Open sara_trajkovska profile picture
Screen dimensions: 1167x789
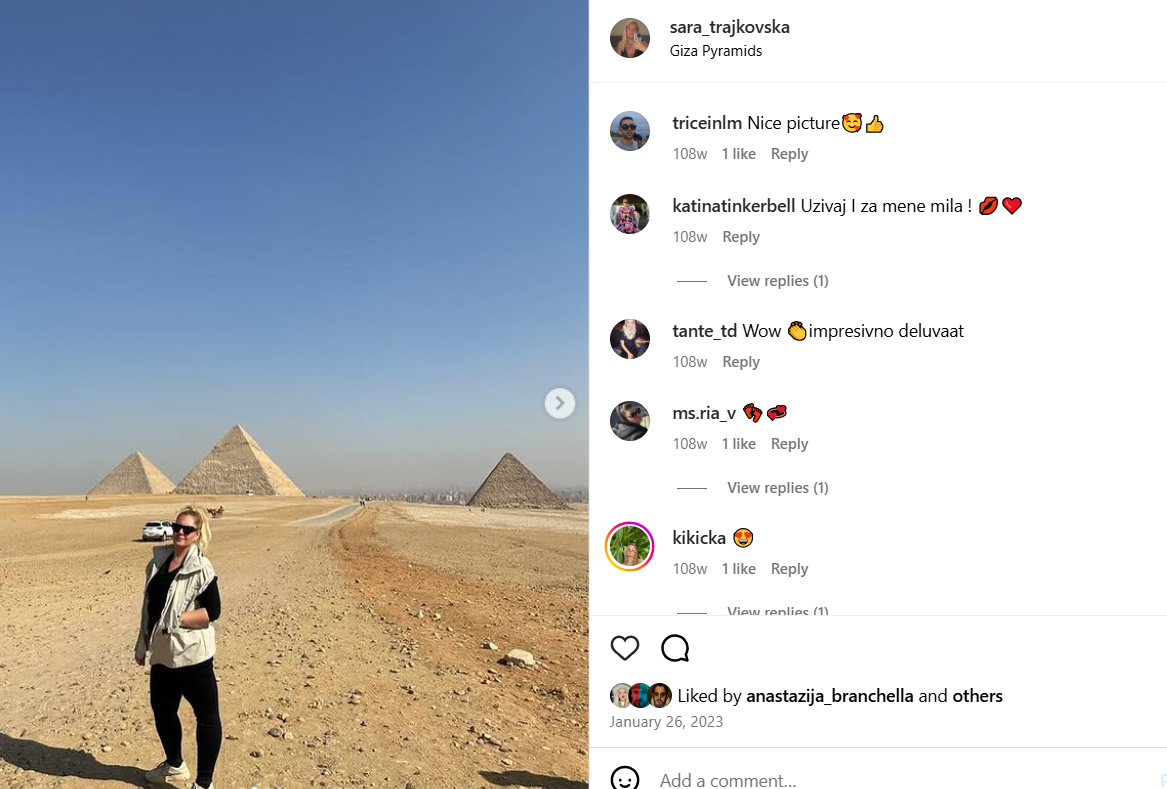pyautogui.click(x=630, y=38)
